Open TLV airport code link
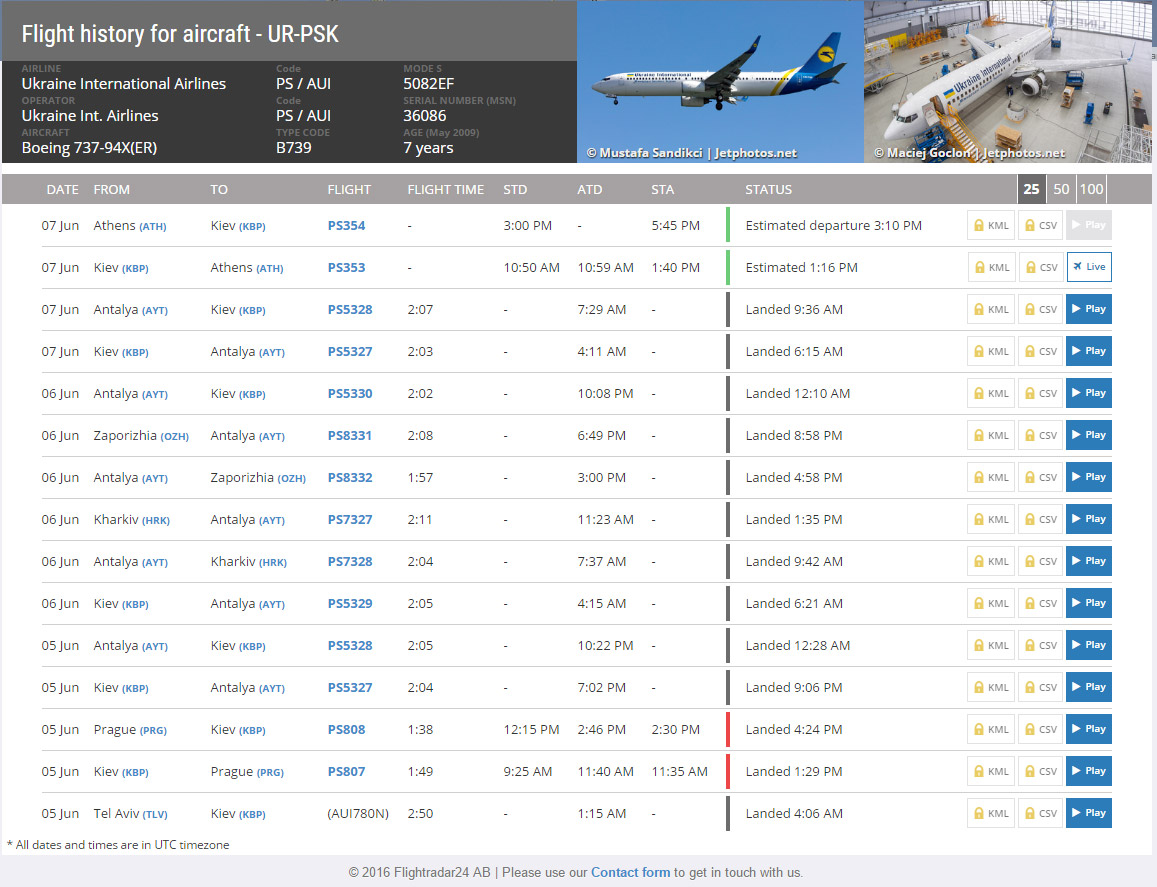The height and width of the screenshot is (887, 1157). (x=155, y=815)
